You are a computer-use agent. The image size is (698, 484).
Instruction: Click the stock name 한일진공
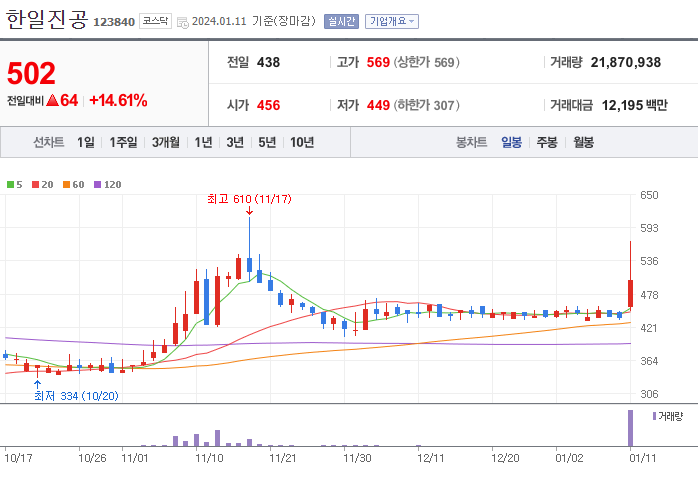tap(47, 20)
